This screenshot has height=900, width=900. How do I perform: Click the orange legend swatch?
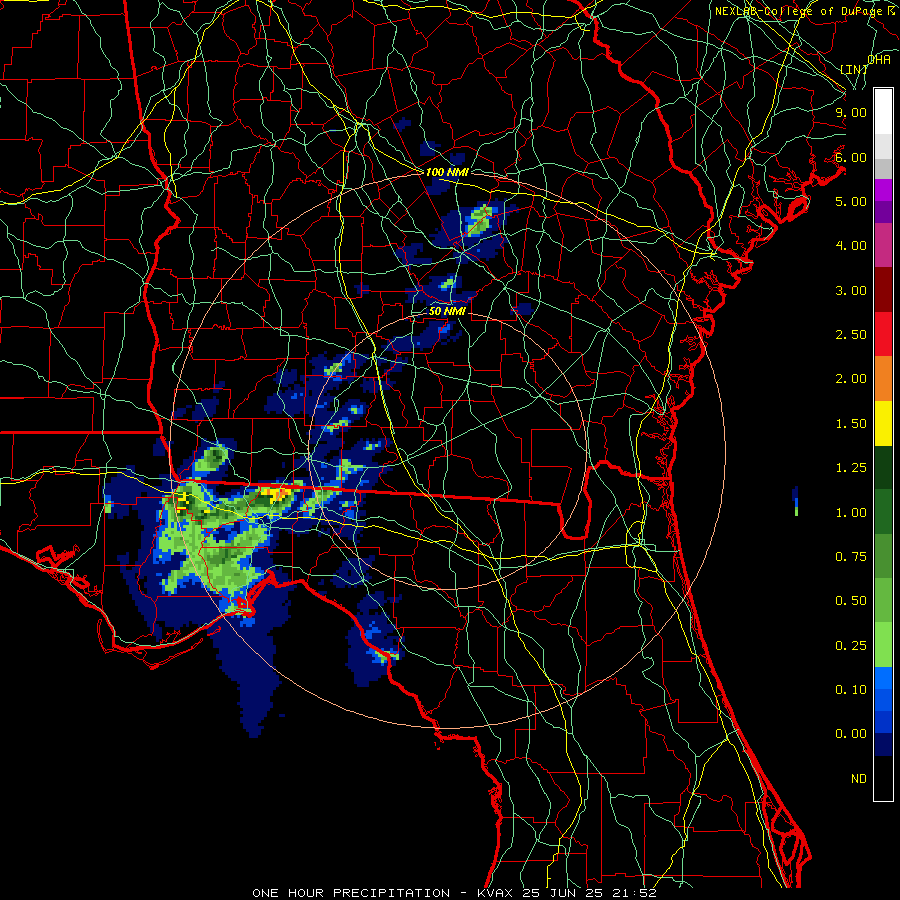click(x=883, y=379)
